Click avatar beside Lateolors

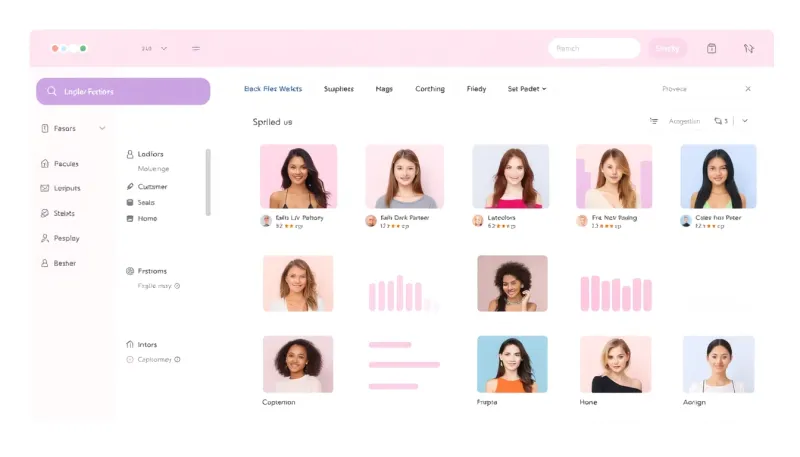coord(478,221)
